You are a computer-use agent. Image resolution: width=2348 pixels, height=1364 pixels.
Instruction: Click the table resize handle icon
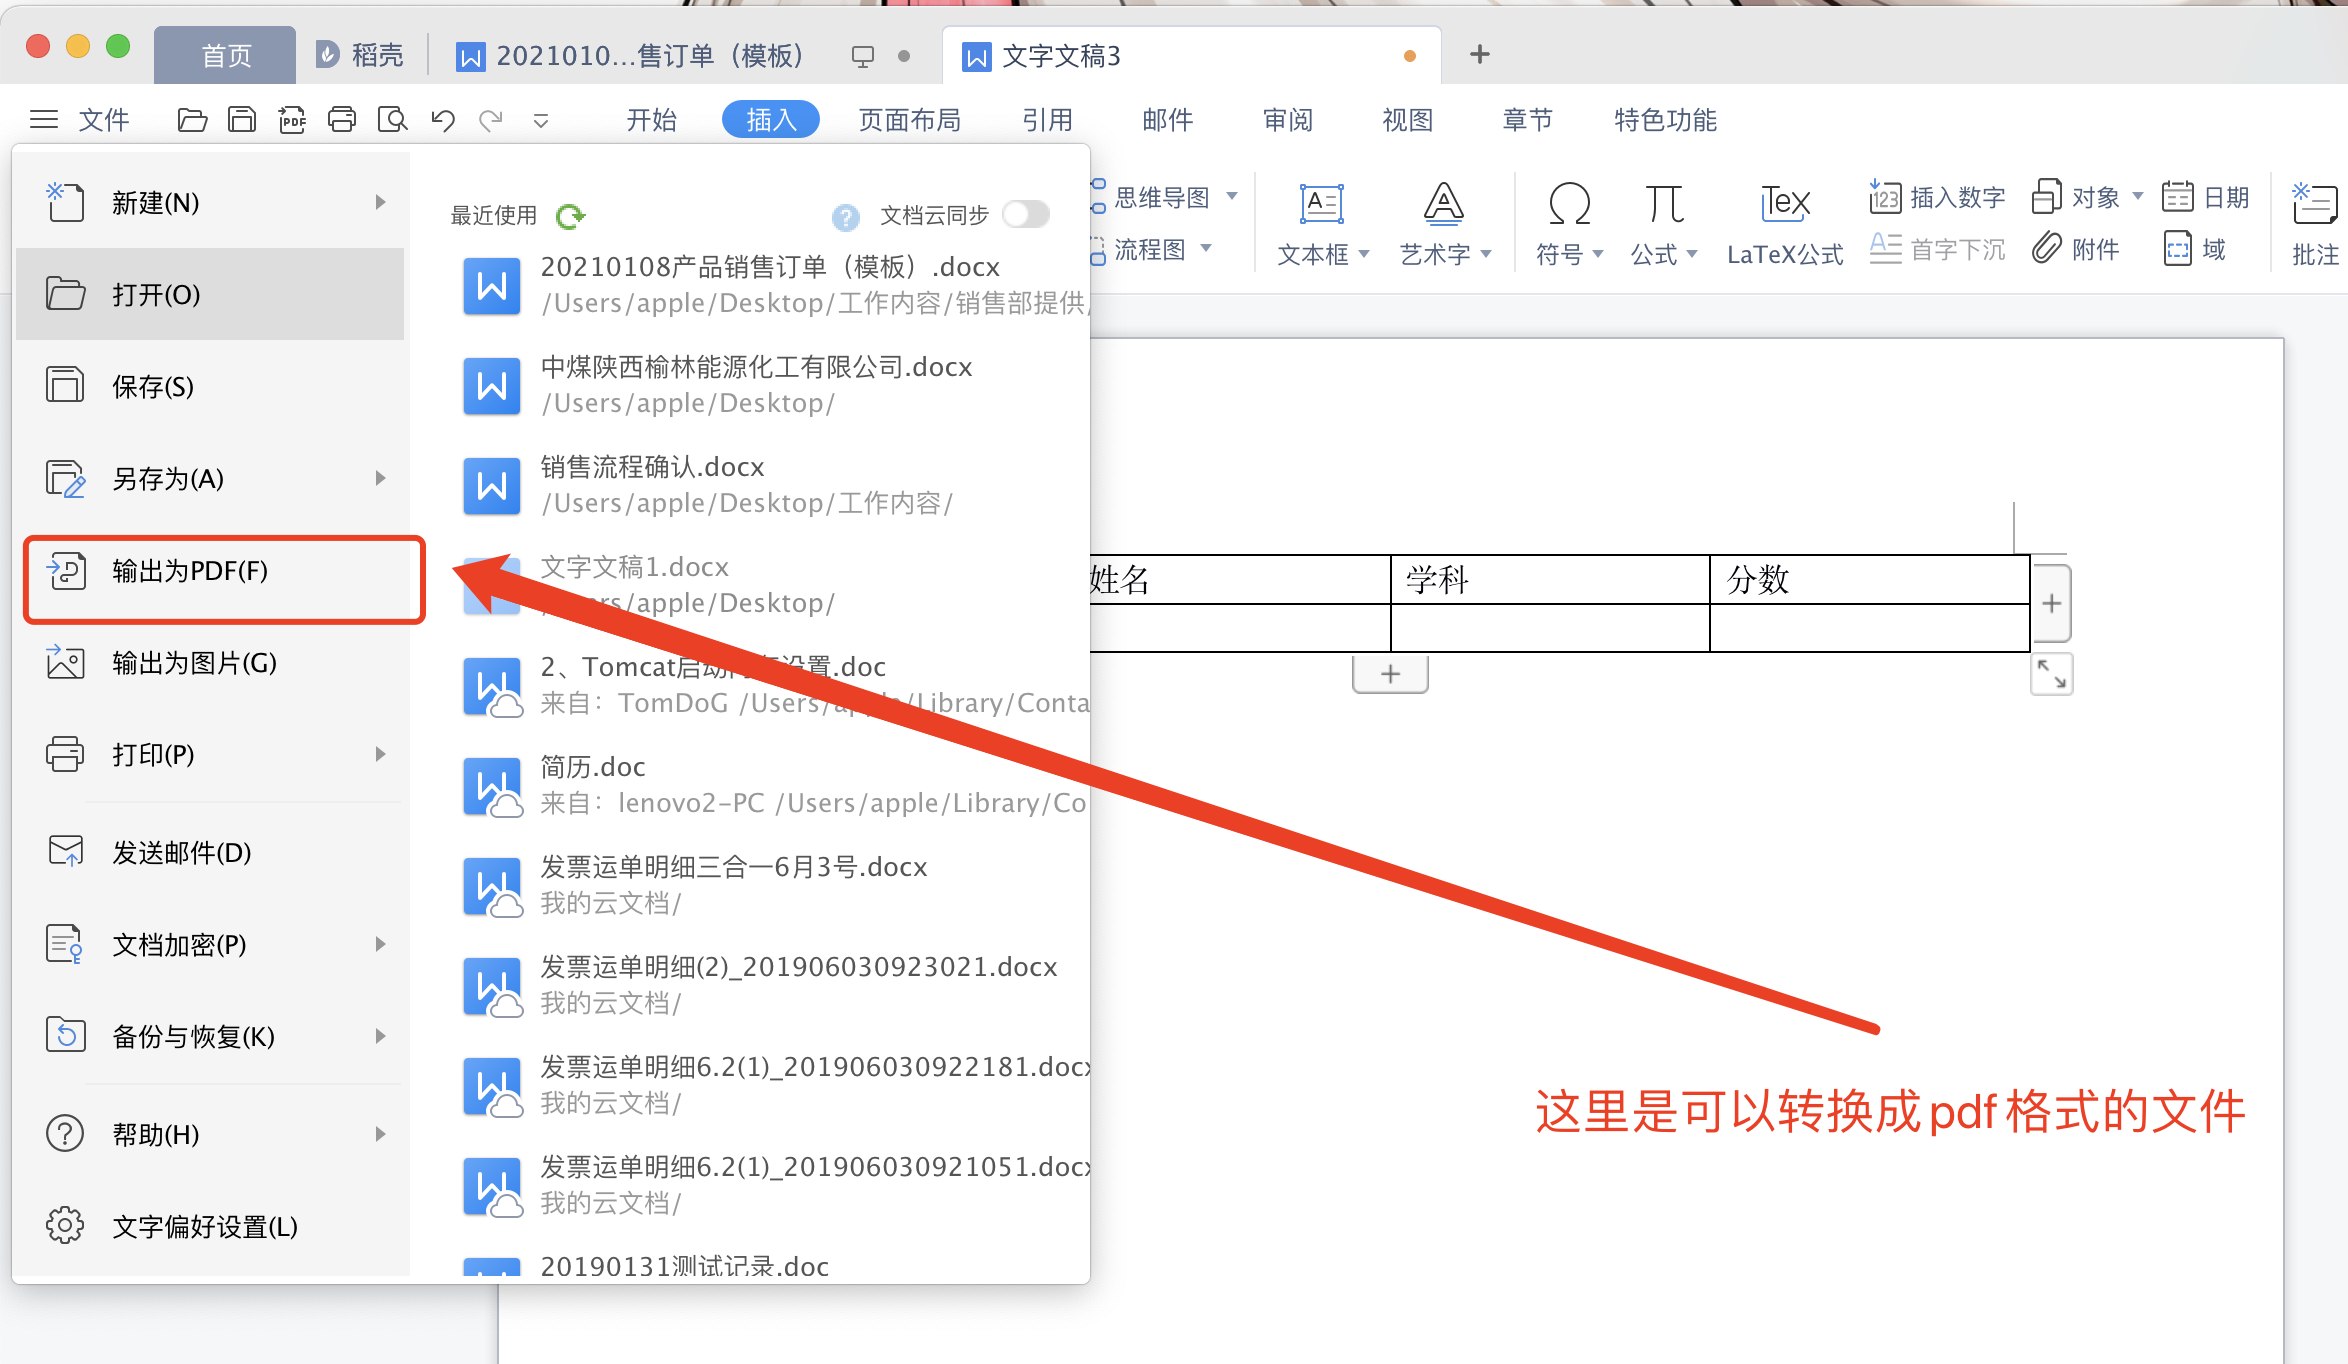tap(2051, 674)
